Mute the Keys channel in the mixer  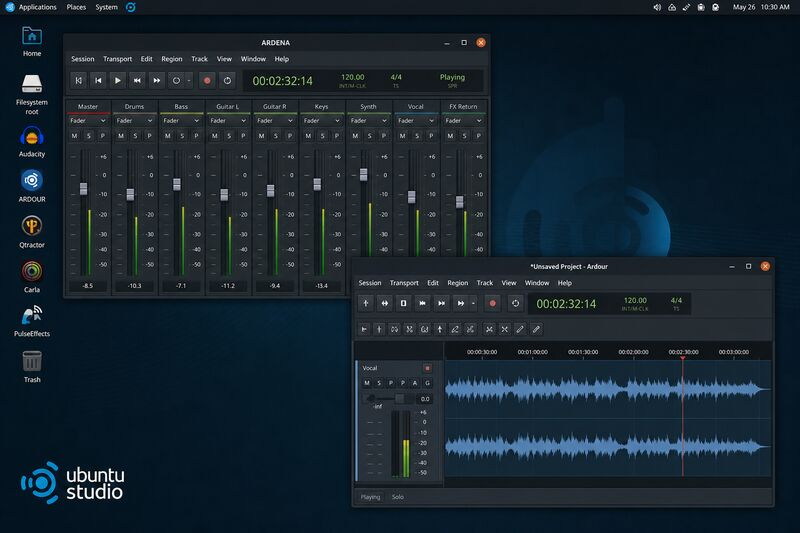(x=308, y=136)
